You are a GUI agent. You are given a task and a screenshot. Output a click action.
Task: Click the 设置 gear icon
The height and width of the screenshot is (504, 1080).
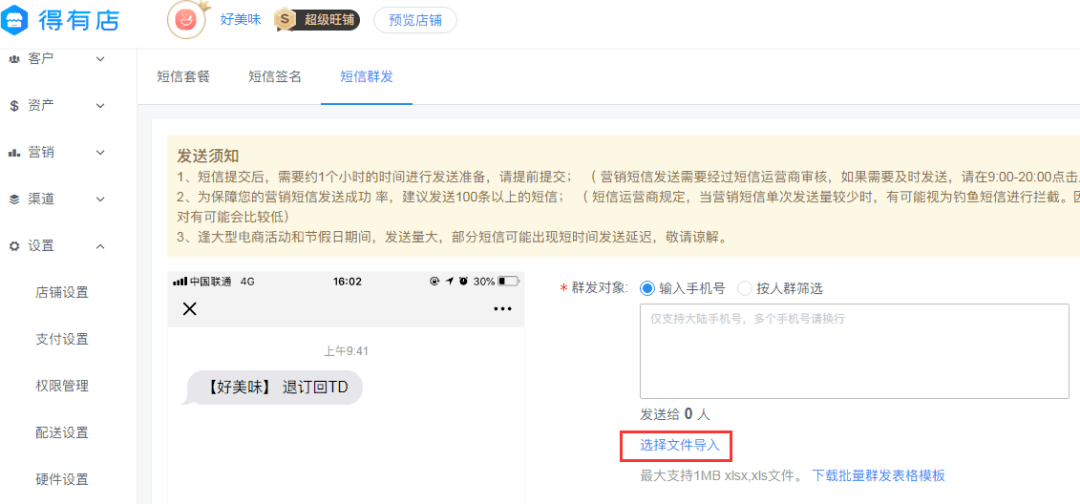(14, 246)
